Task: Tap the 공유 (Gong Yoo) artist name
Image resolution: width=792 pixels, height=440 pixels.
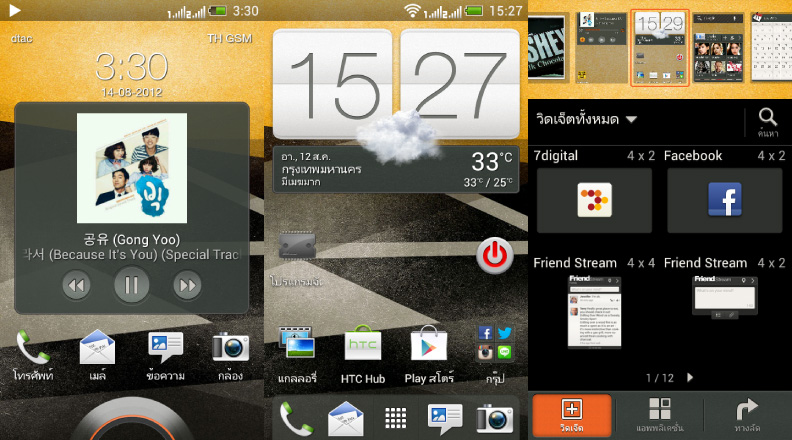Action: point(132,239)
